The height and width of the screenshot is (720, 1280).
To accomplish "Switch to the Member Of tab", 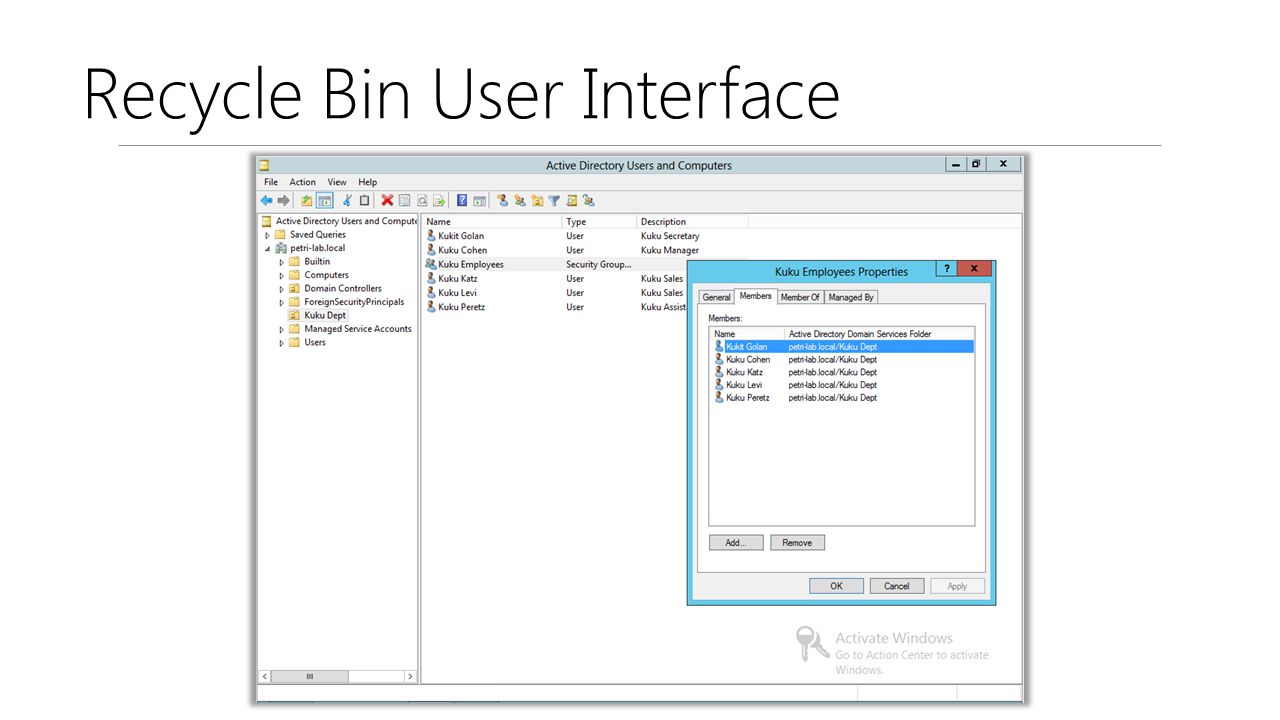I will click(800, 297).
